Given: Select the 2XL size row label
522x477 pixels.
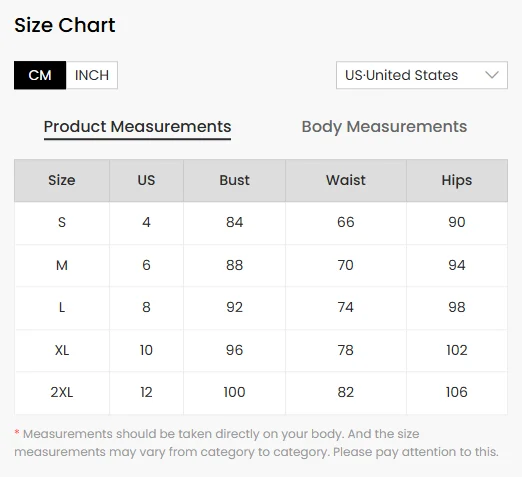Looking at the screenshot, I should tap(62, 392).
